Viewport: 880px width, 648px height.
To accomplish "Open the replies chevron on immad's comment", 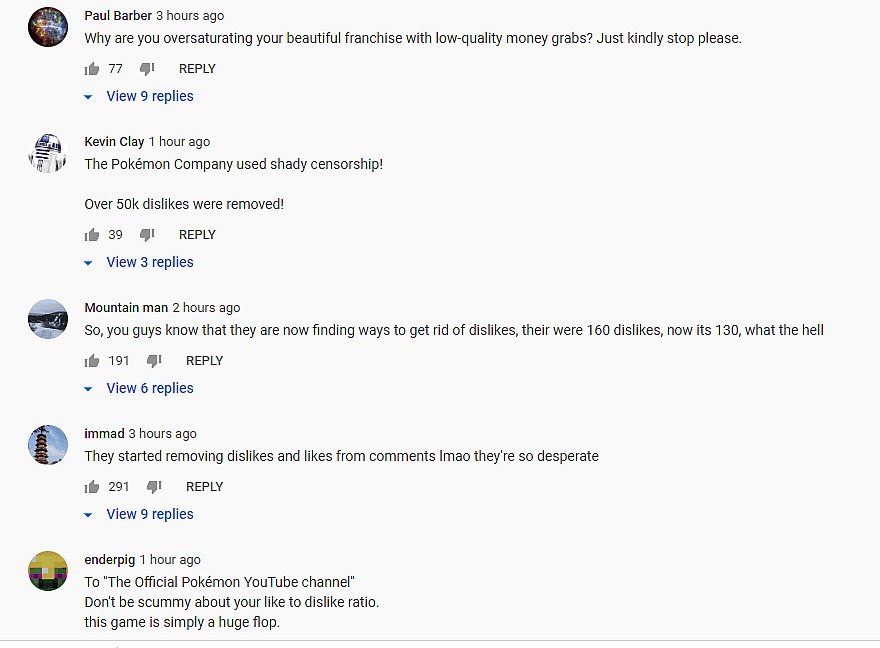I will point(88,514).
